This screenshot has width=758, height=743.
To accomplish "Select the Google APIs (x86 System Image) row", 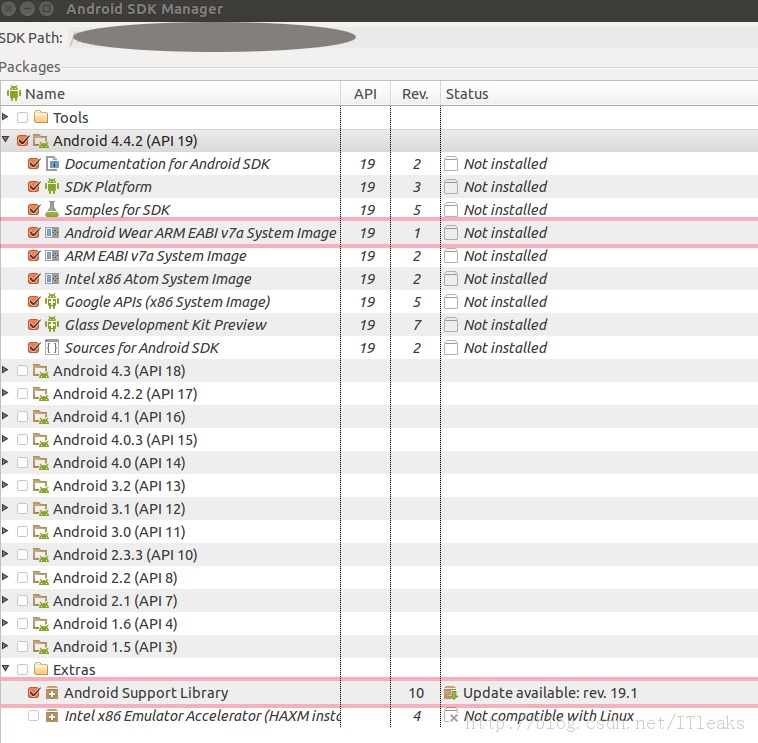I will (x=379, y=302).
